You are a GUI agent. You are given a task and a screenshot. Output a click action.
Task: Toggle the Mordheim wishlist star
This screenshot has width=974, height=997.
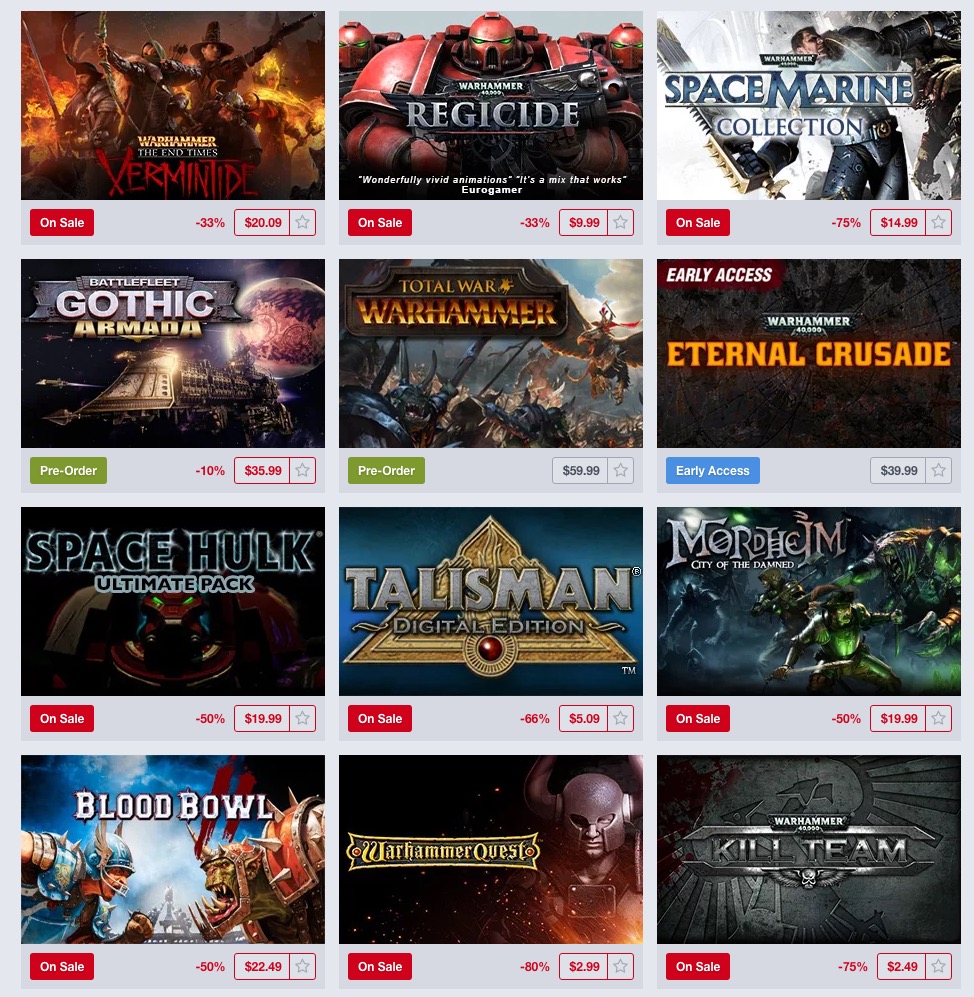pyautogui.click(x=938, y=719)
